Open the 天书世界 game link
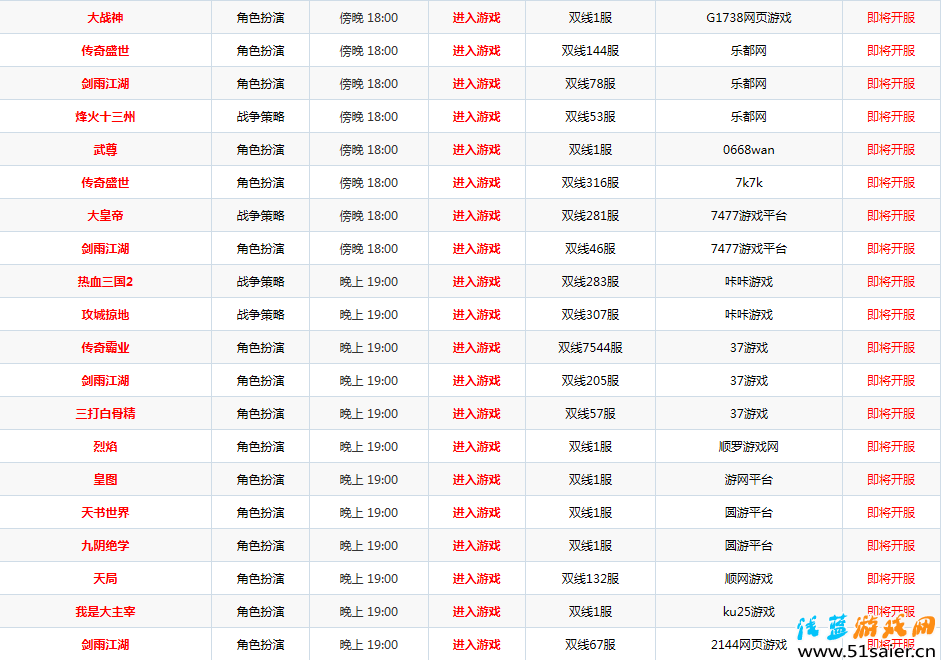The image size is (941, 660). pyautogui.click(x=105, y=513)
